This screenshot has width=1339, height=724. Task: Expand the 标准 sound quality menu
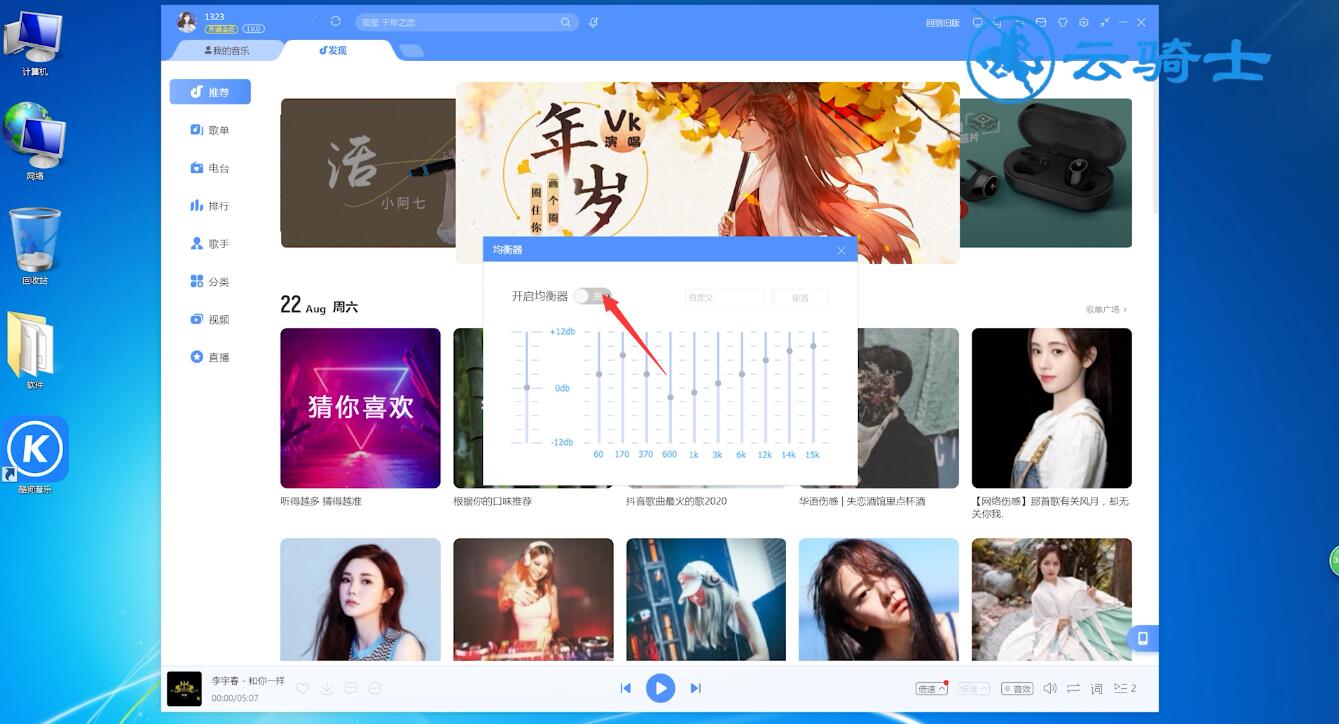click(x=973, y=688)
